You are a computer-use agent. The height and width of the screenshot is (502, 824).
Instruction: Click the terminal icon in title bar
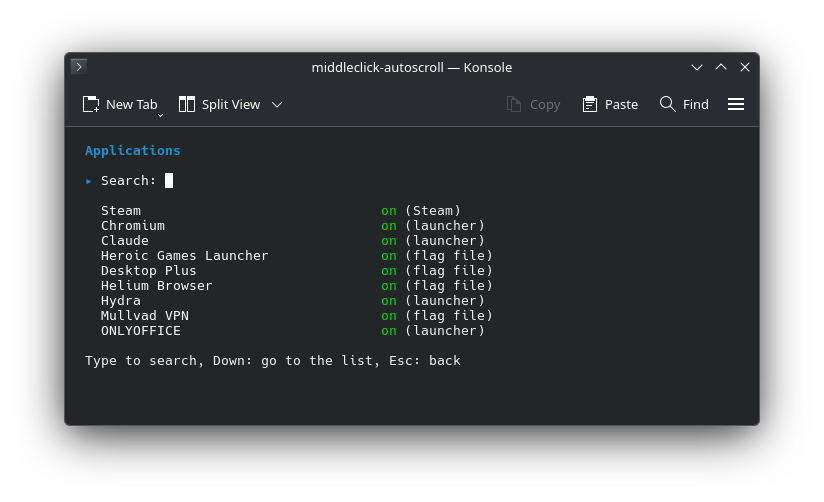click(x=79, y=67)
